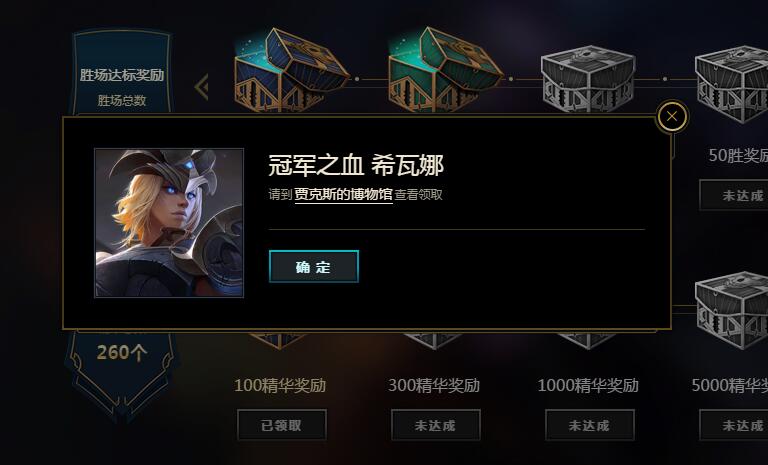Select the first gray locked chest
This screenshot has height=465, width=768.
coord(588,78)
